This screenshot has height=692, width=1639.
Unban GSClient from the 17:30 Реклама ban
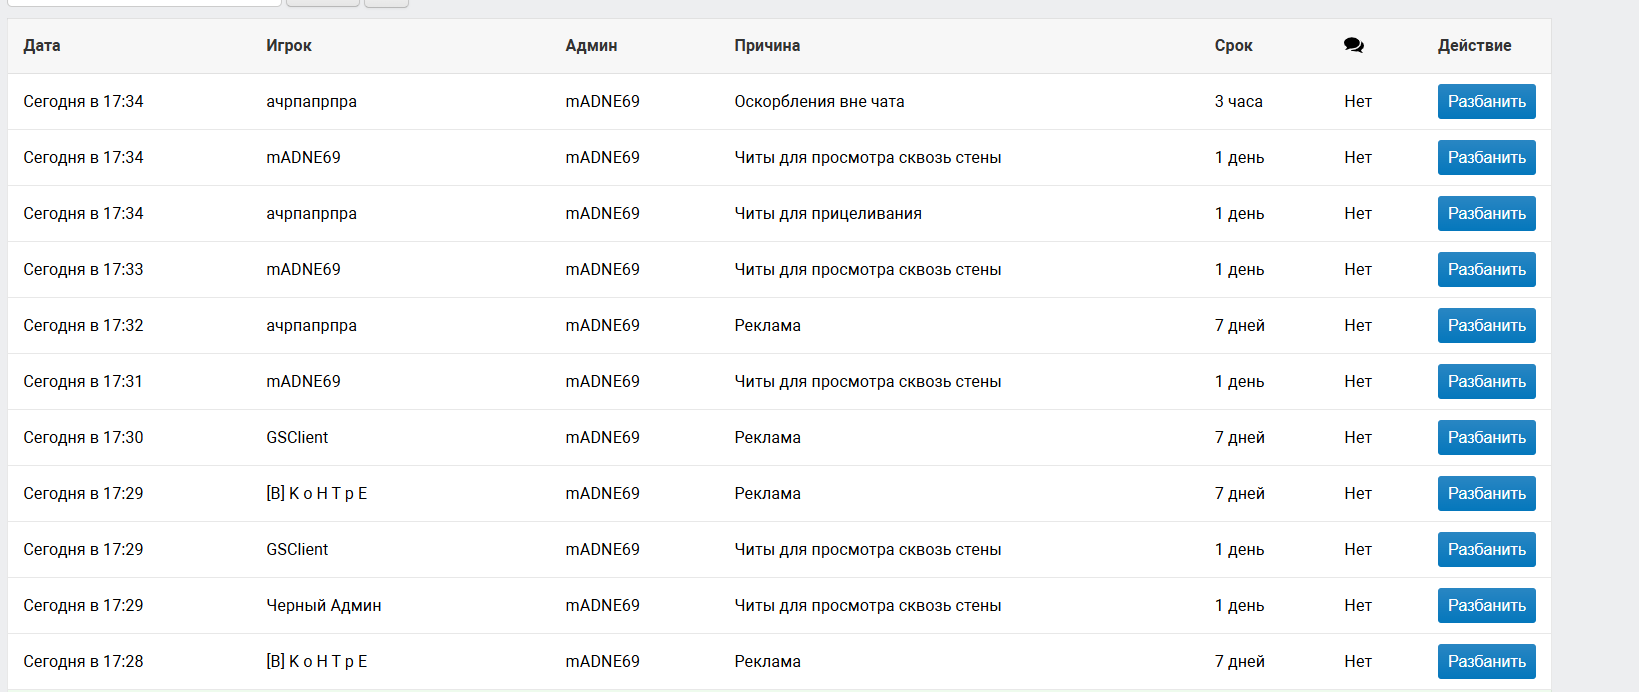point(1486,437)
